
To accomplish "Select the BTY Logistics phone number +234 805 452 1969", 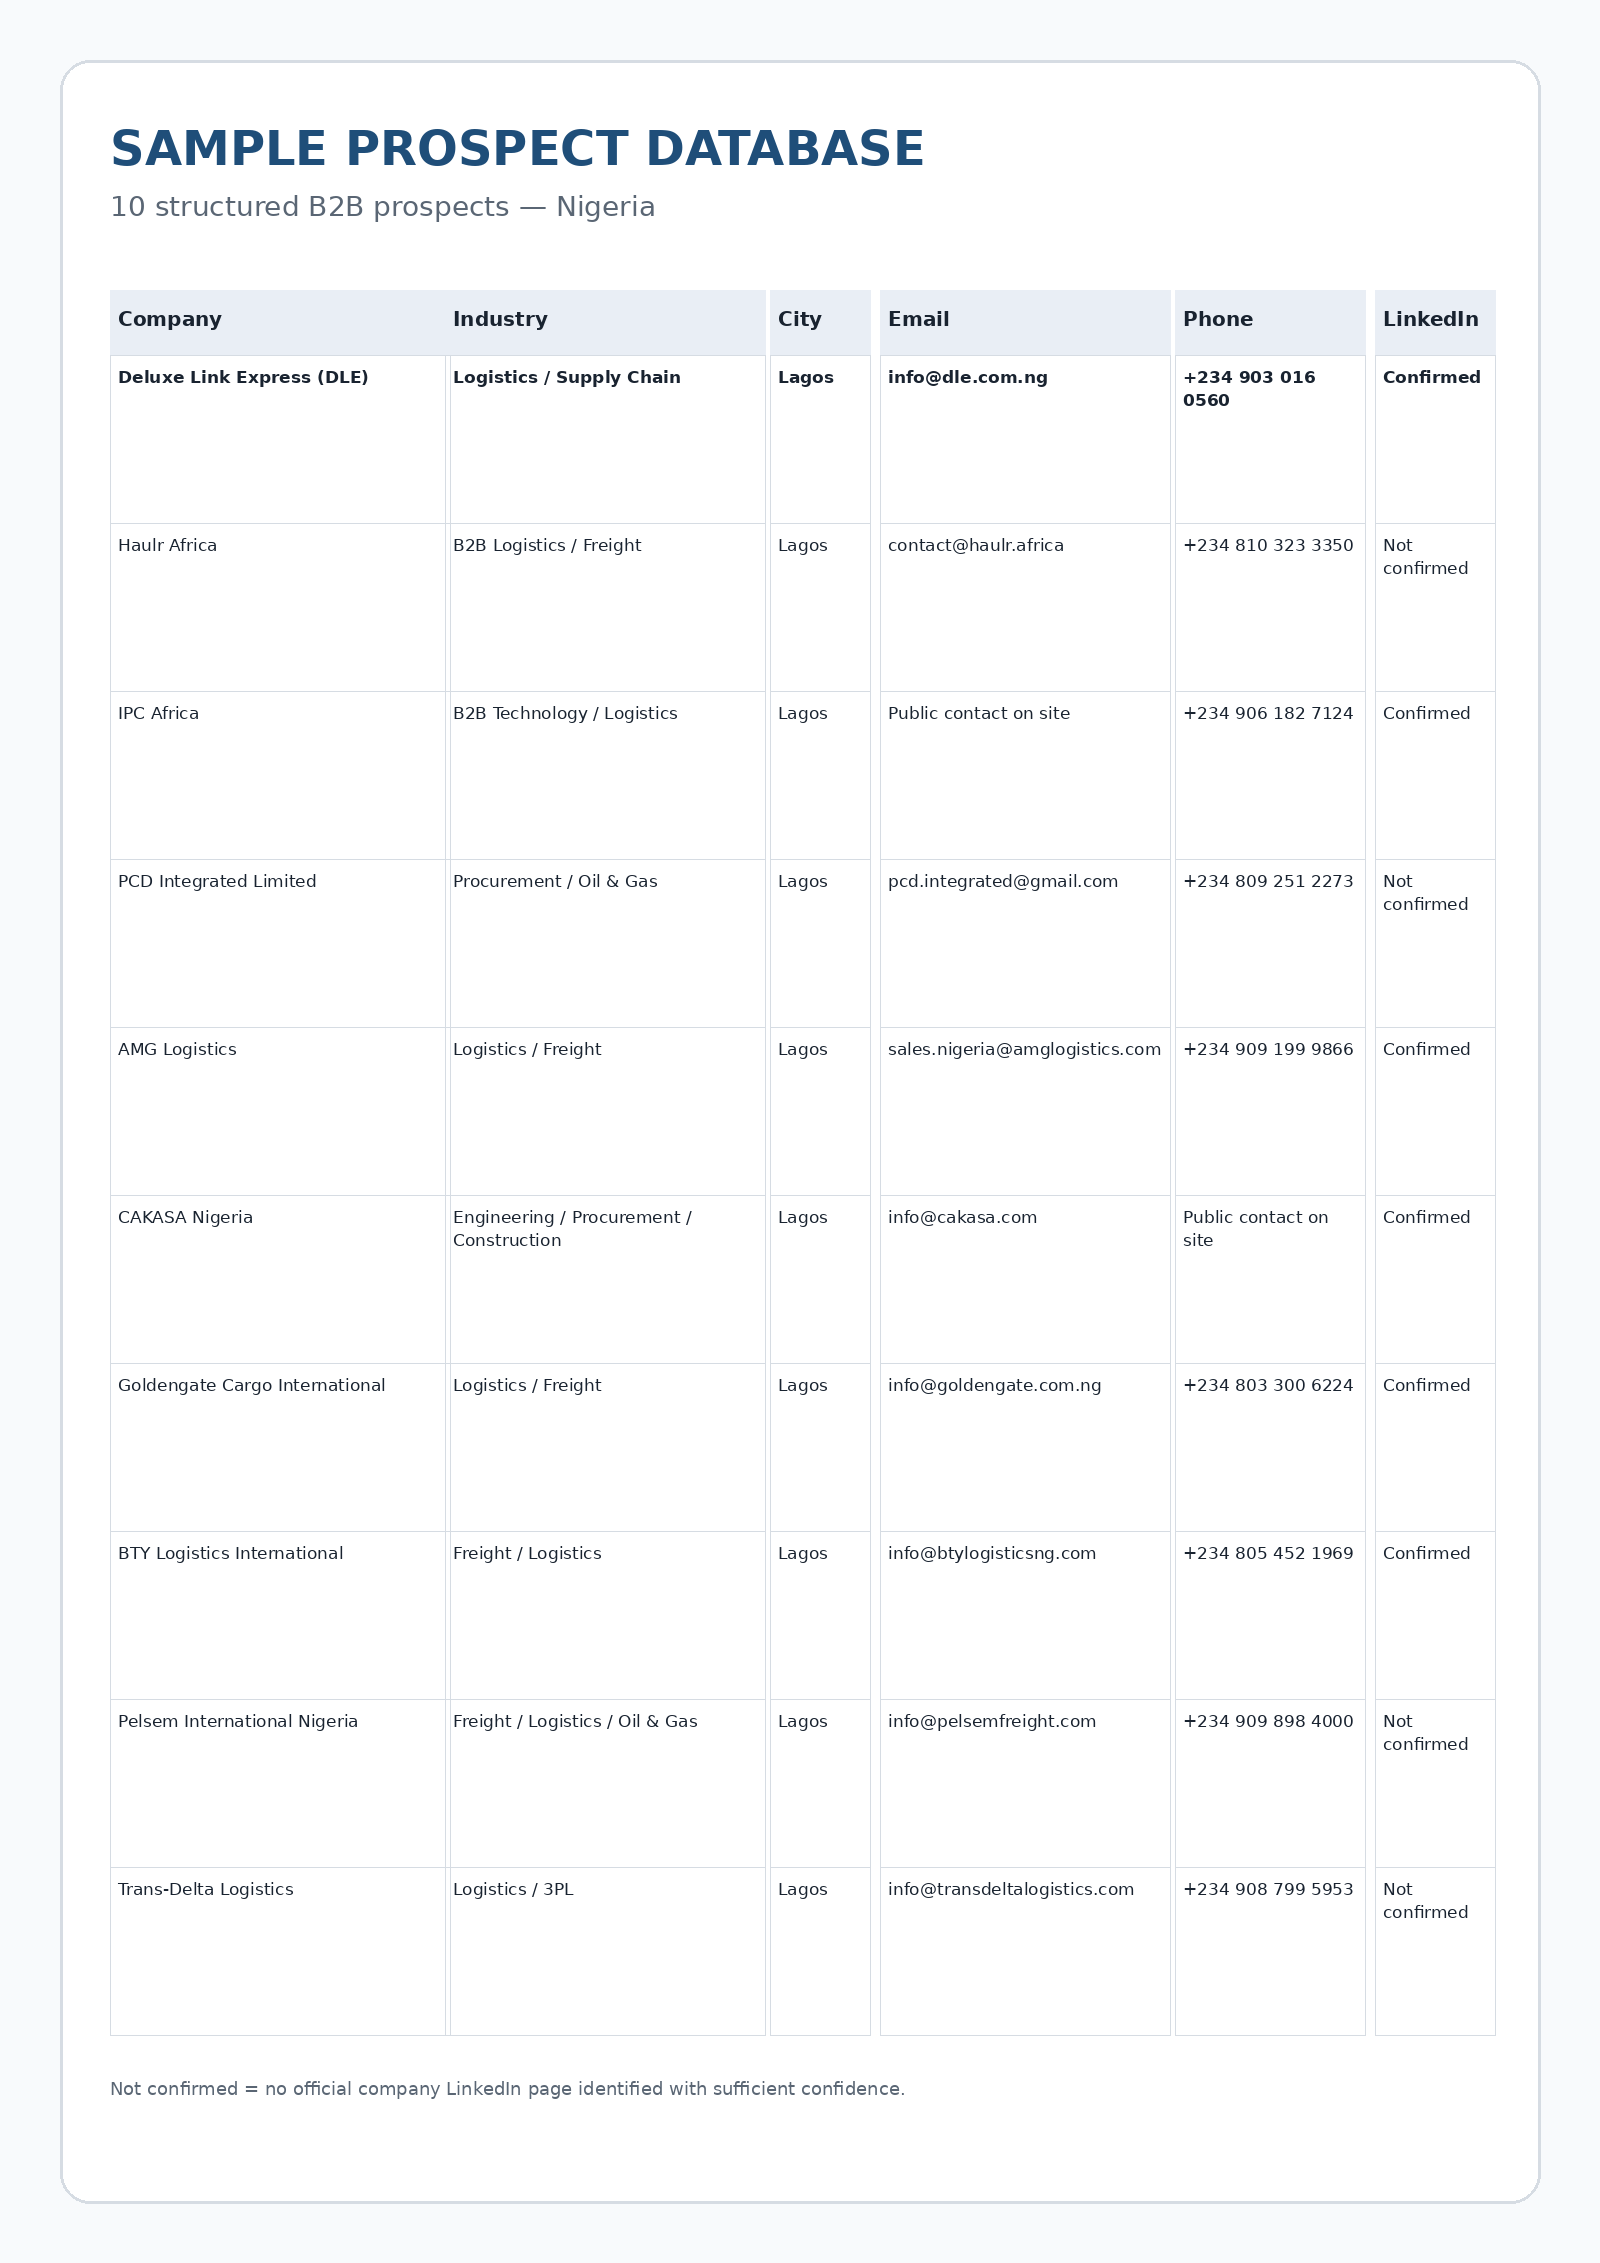I will [x=1268, y=1553].
